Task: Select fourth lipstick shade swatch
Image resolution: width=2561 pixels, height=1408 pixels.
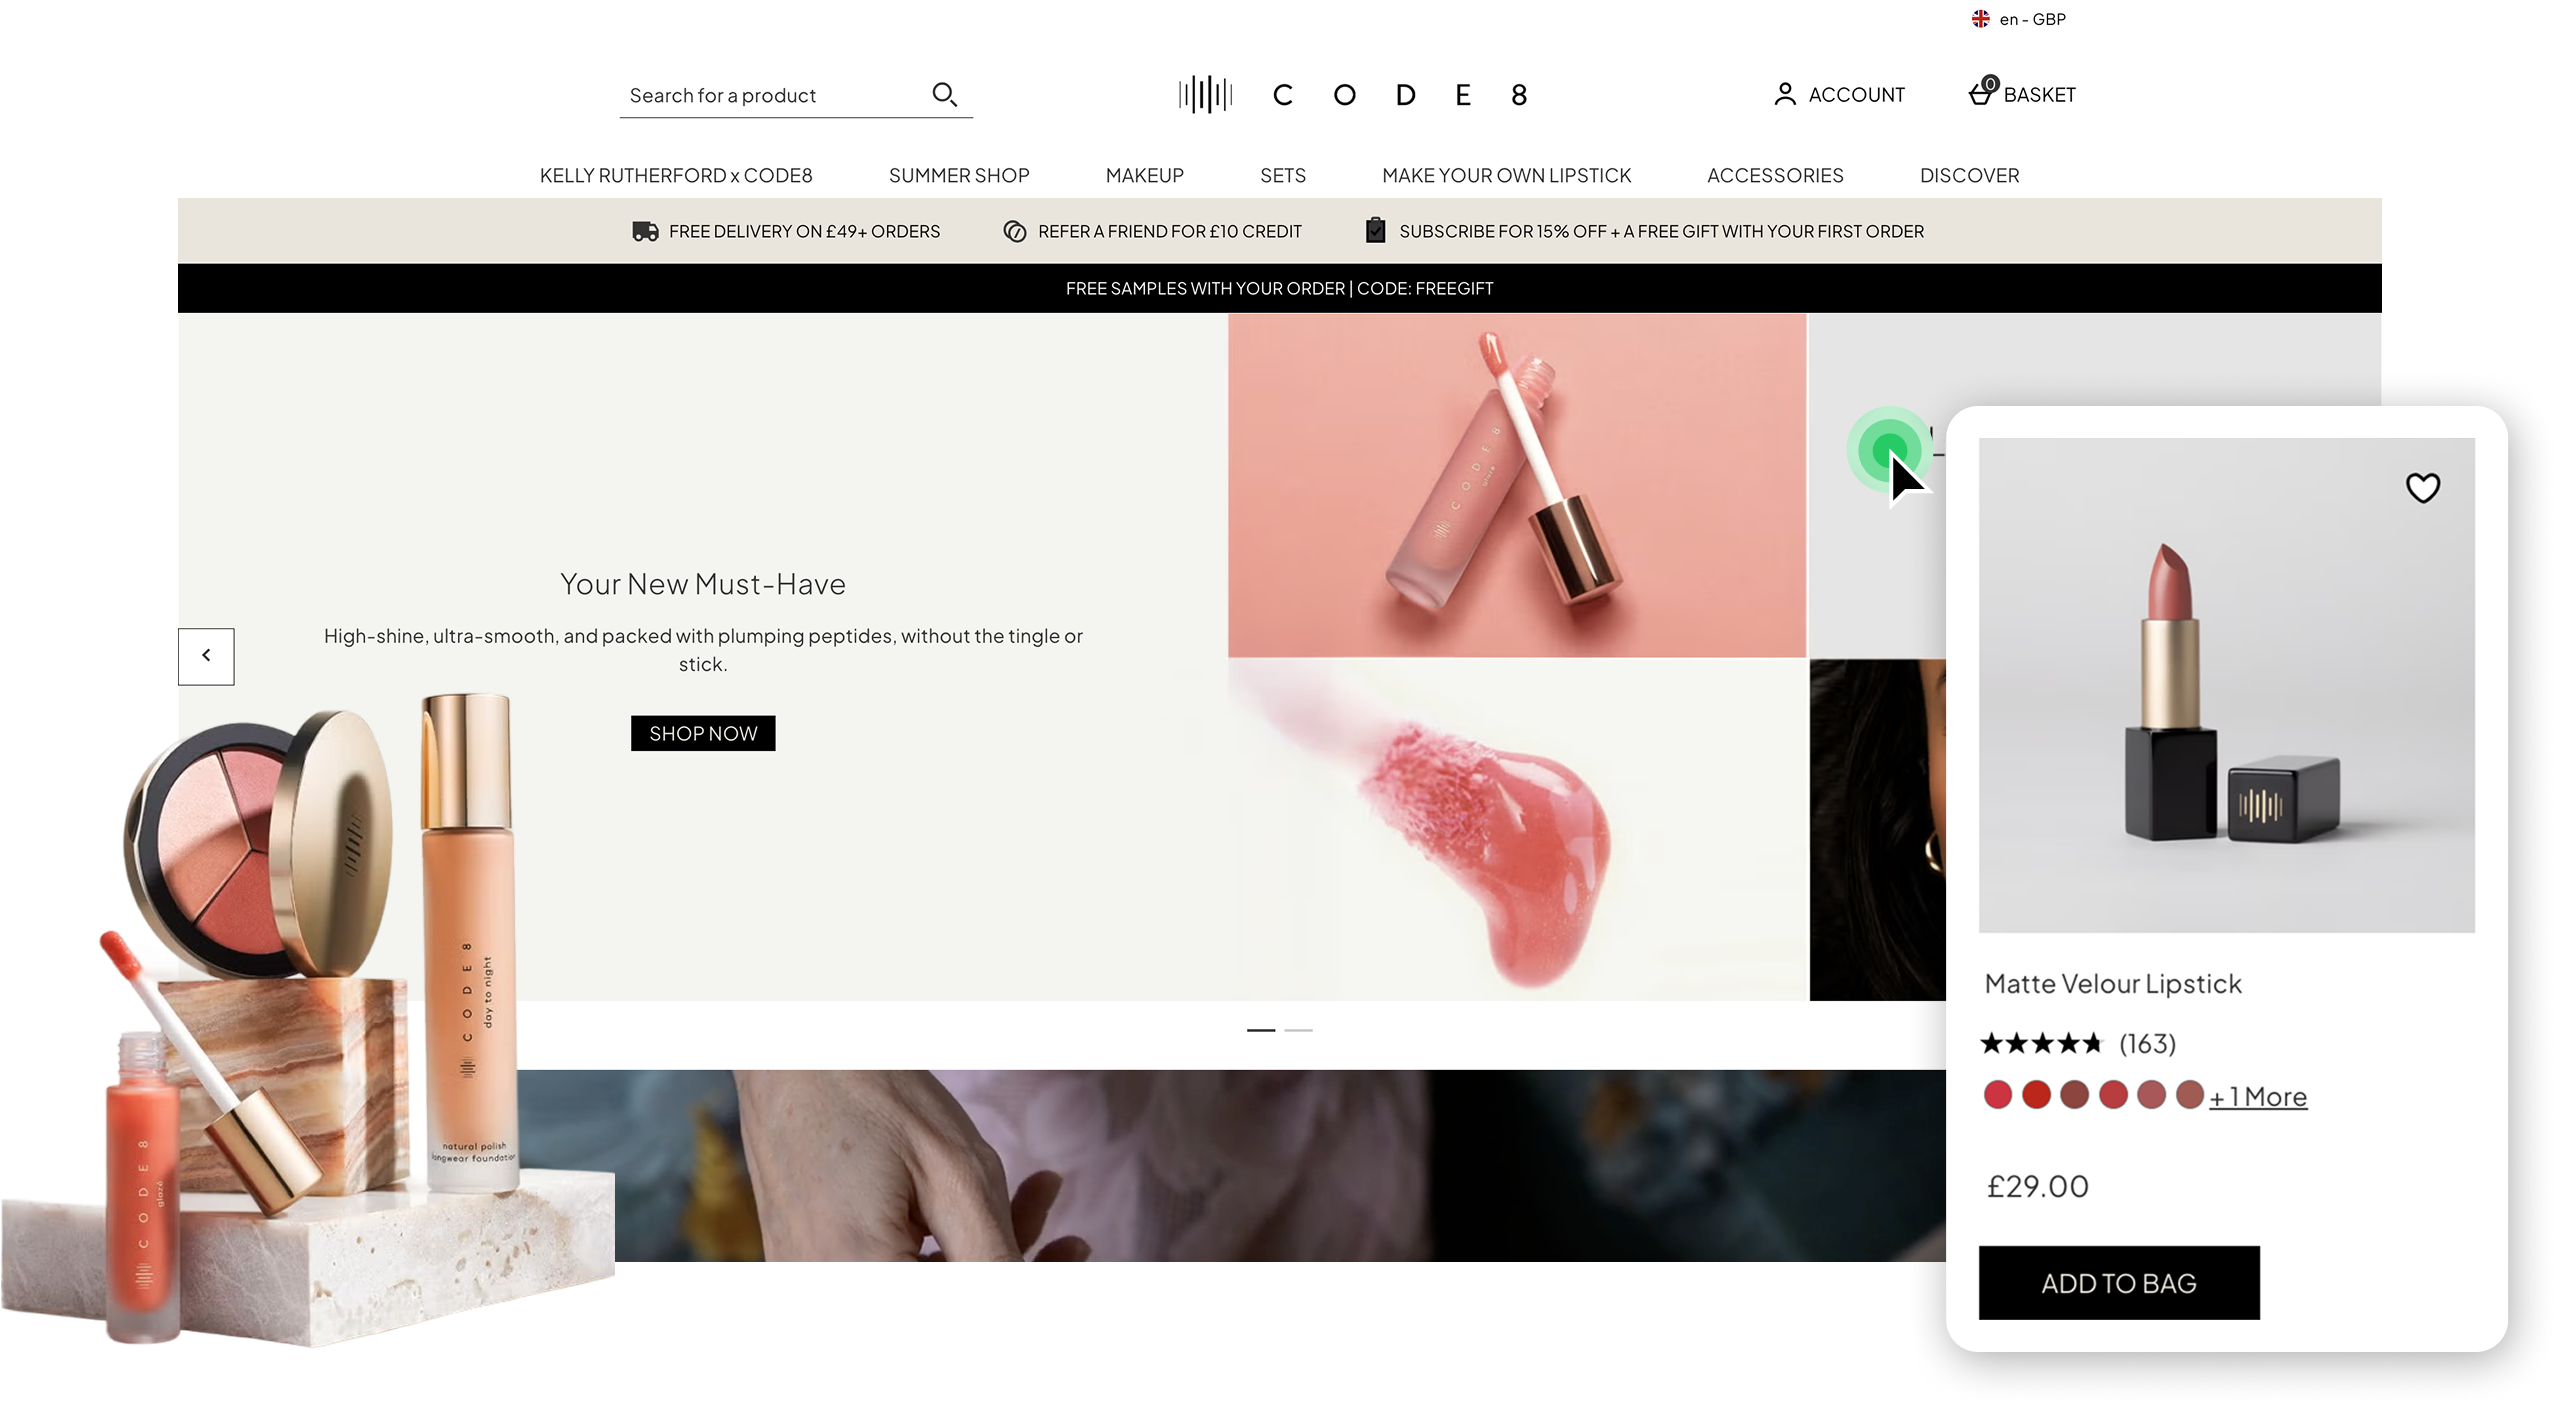Action: 2113,1095
